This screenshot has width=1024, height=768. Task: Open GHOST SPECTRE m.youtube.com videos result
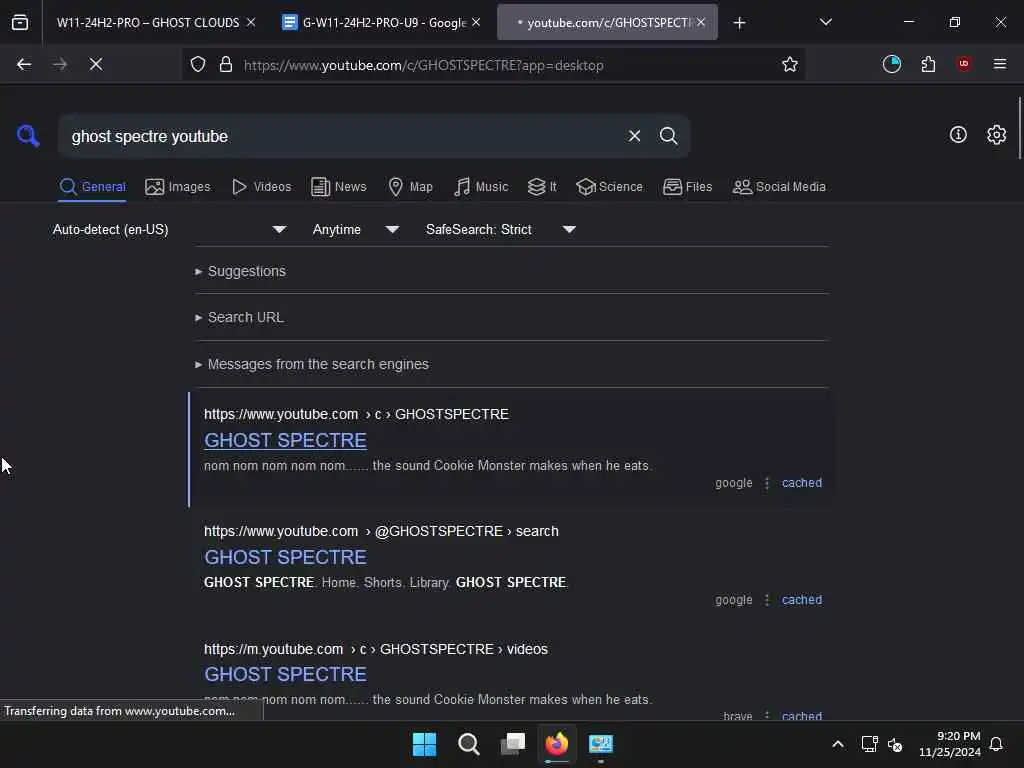[x=285, y=674]
